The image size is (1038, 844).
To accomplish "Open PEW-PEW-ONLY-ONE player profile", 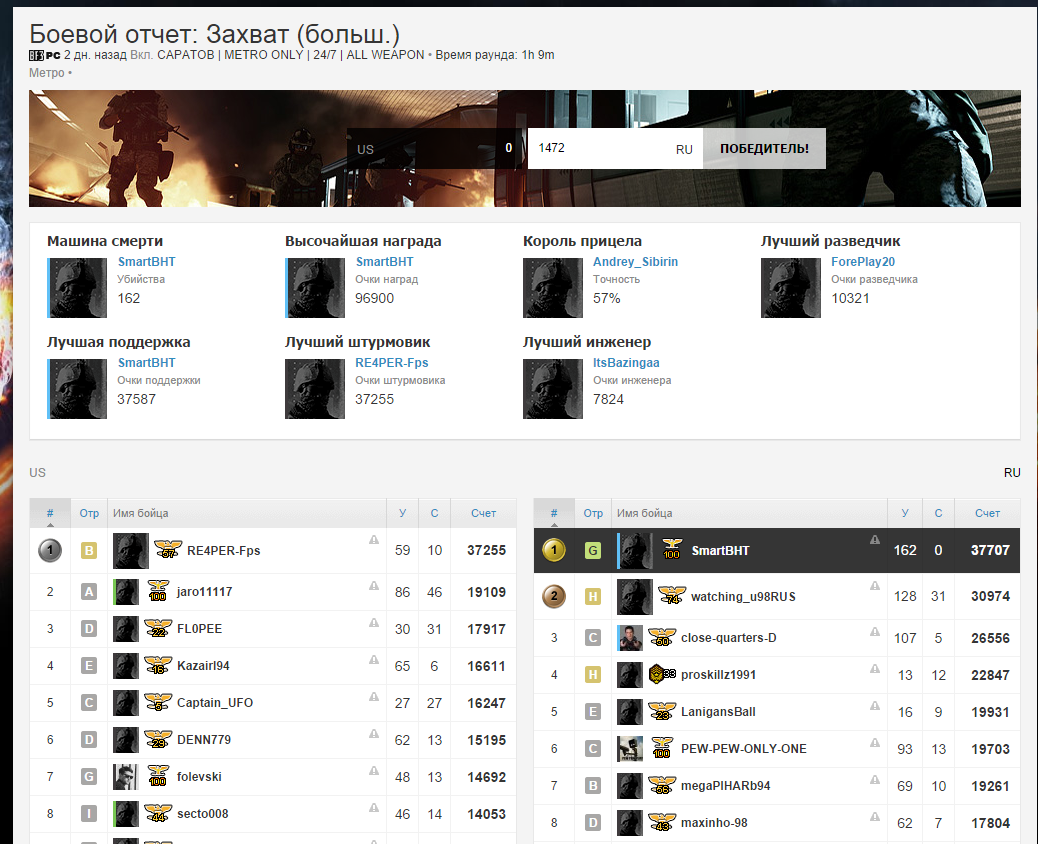I will click(x=743, y=749).
